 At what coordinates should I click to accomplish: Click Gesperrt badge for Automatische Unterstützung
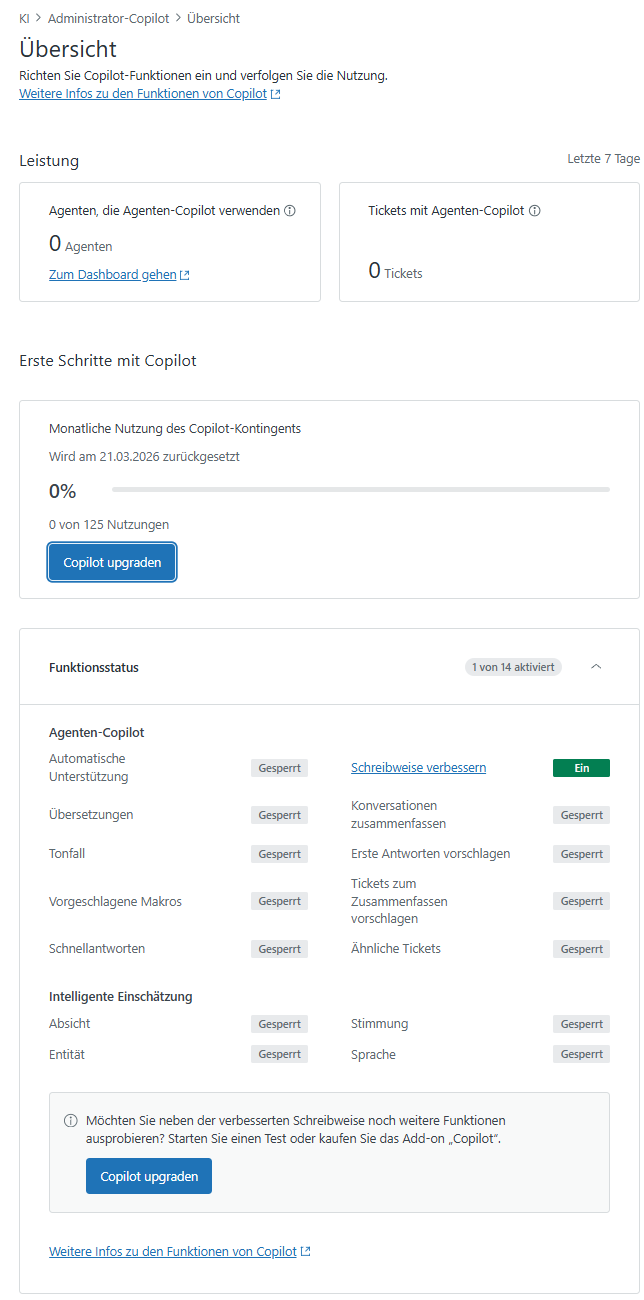[x=279, y=768]
